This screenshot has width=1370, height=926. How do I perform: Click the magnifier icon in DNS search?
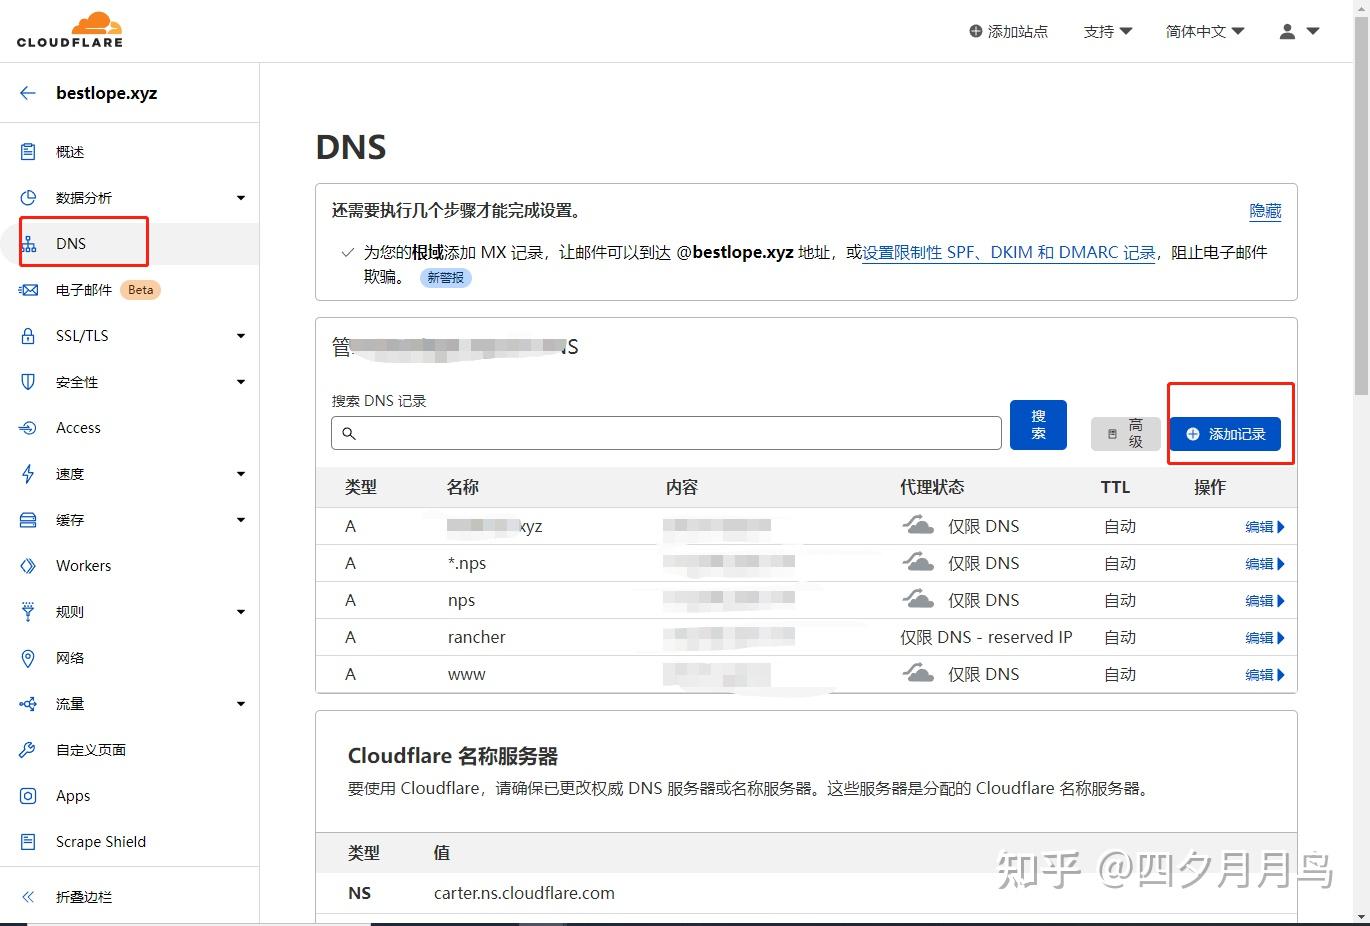coord(349,433)
